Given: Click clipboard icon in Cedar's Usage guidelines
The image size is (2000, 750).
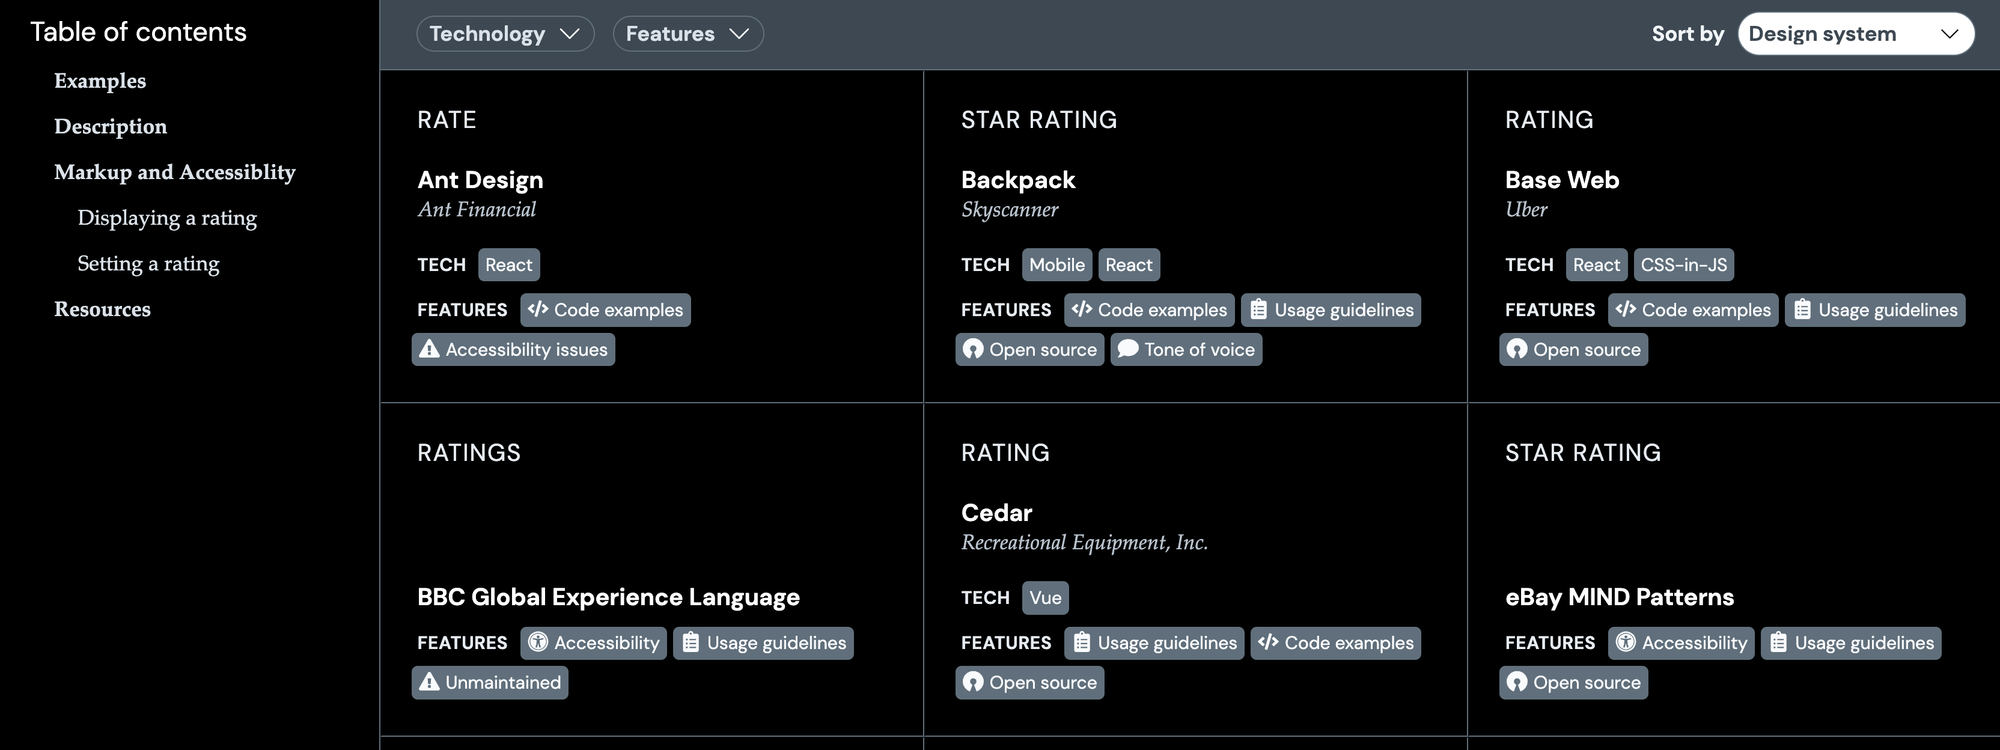Looking at the screenshot, I should [1082, 643].
